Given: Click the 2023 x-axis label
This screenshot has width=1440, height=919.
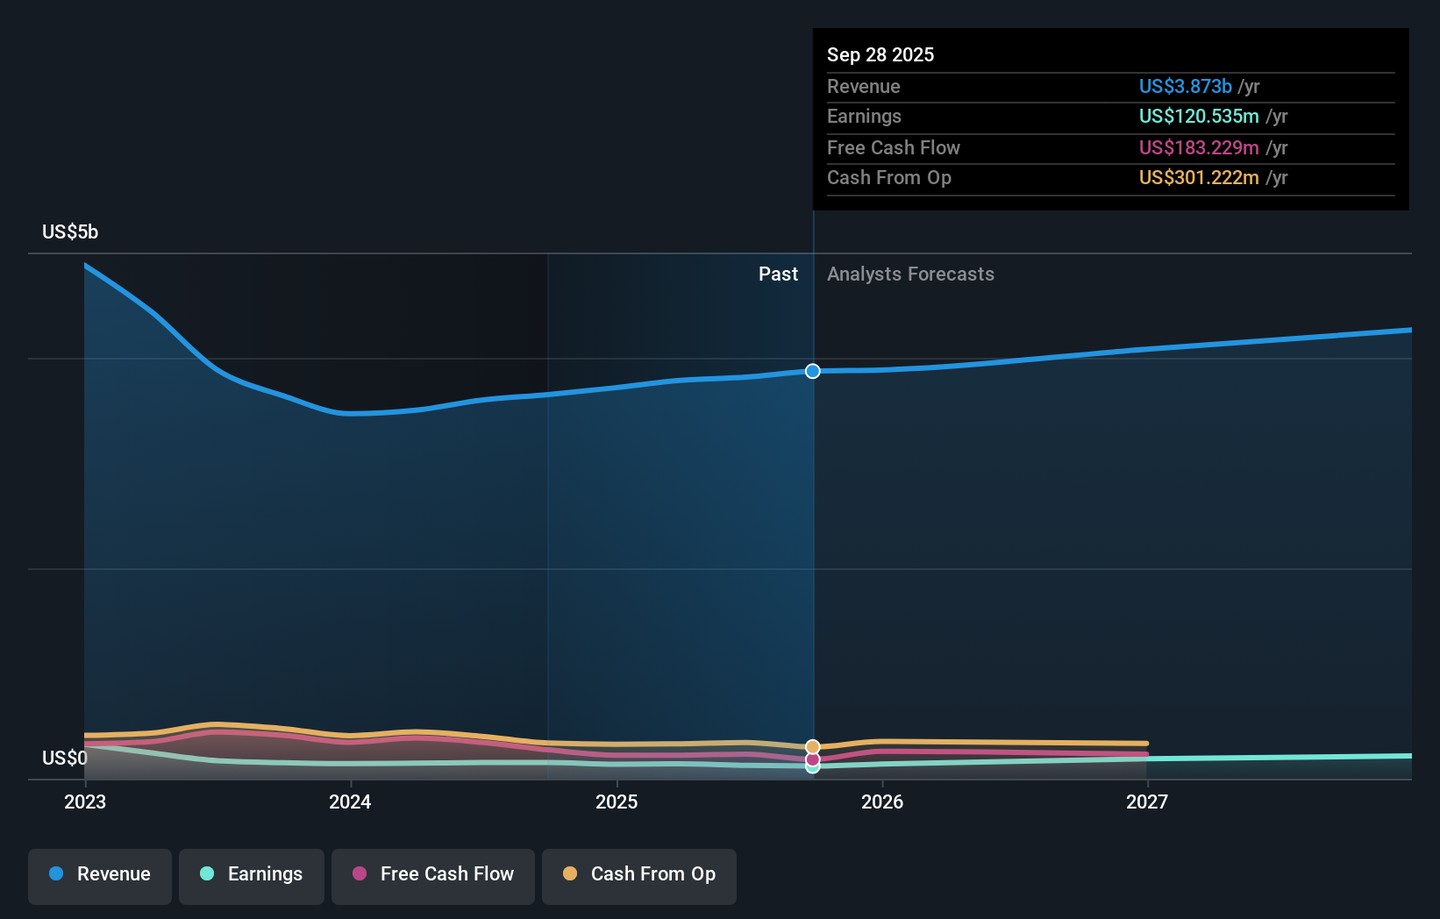Looking at the screenshot, I should pyautogui.click(x=85, y=802).
